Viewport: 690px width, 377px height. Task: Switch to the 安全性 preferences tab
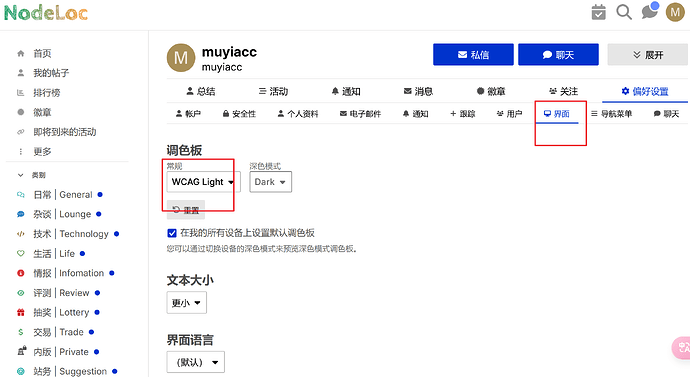[239, 114]
